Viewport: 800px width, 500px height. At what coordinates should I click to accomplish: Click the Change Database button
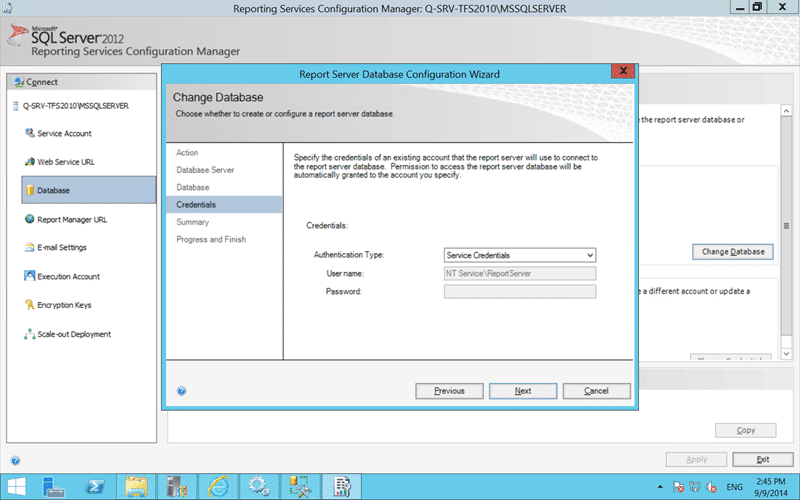733,252
